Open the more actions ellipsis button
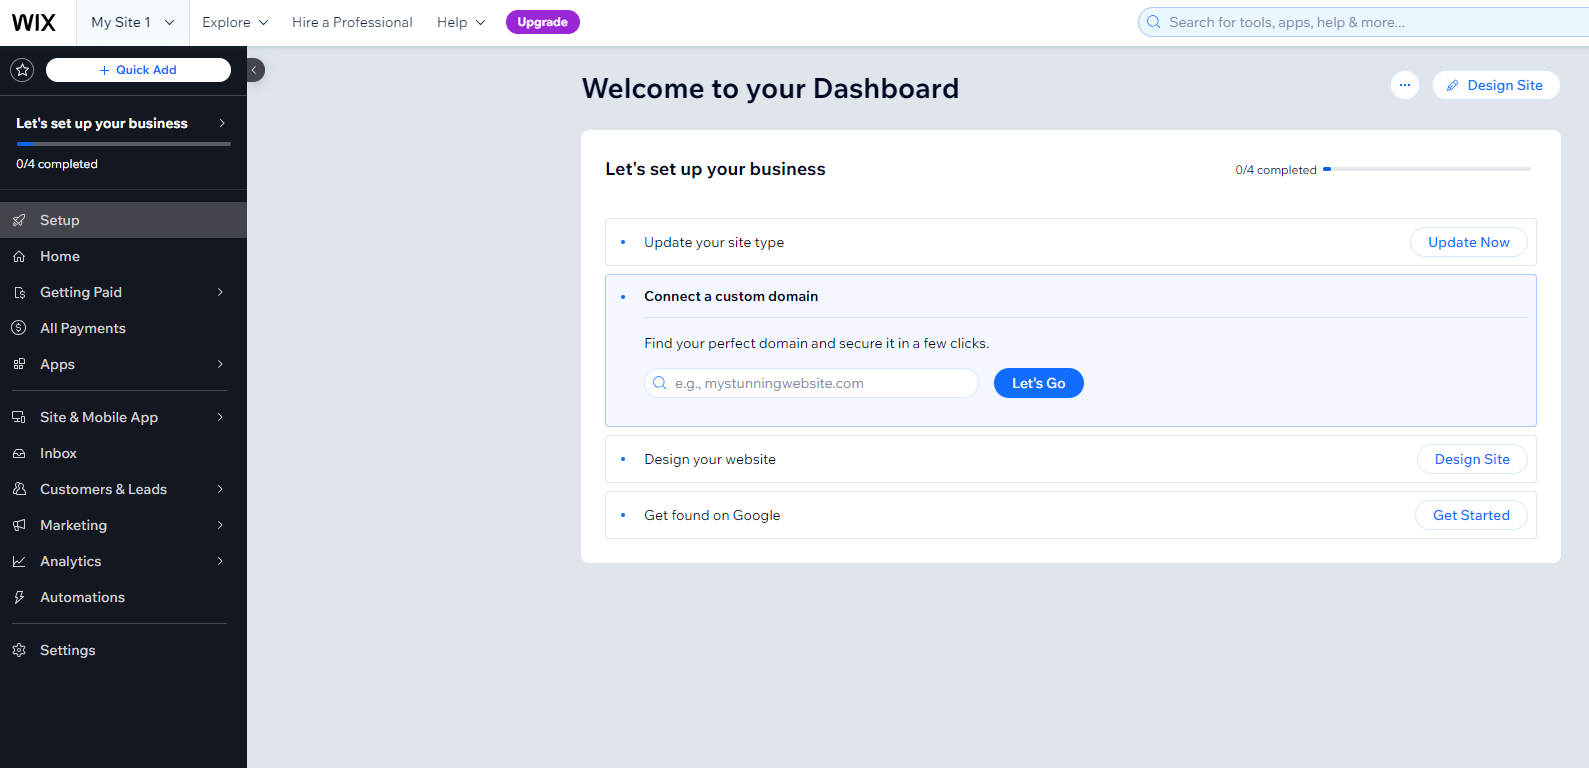This screenshot has height=768, width=1589. coord(1405,85)
